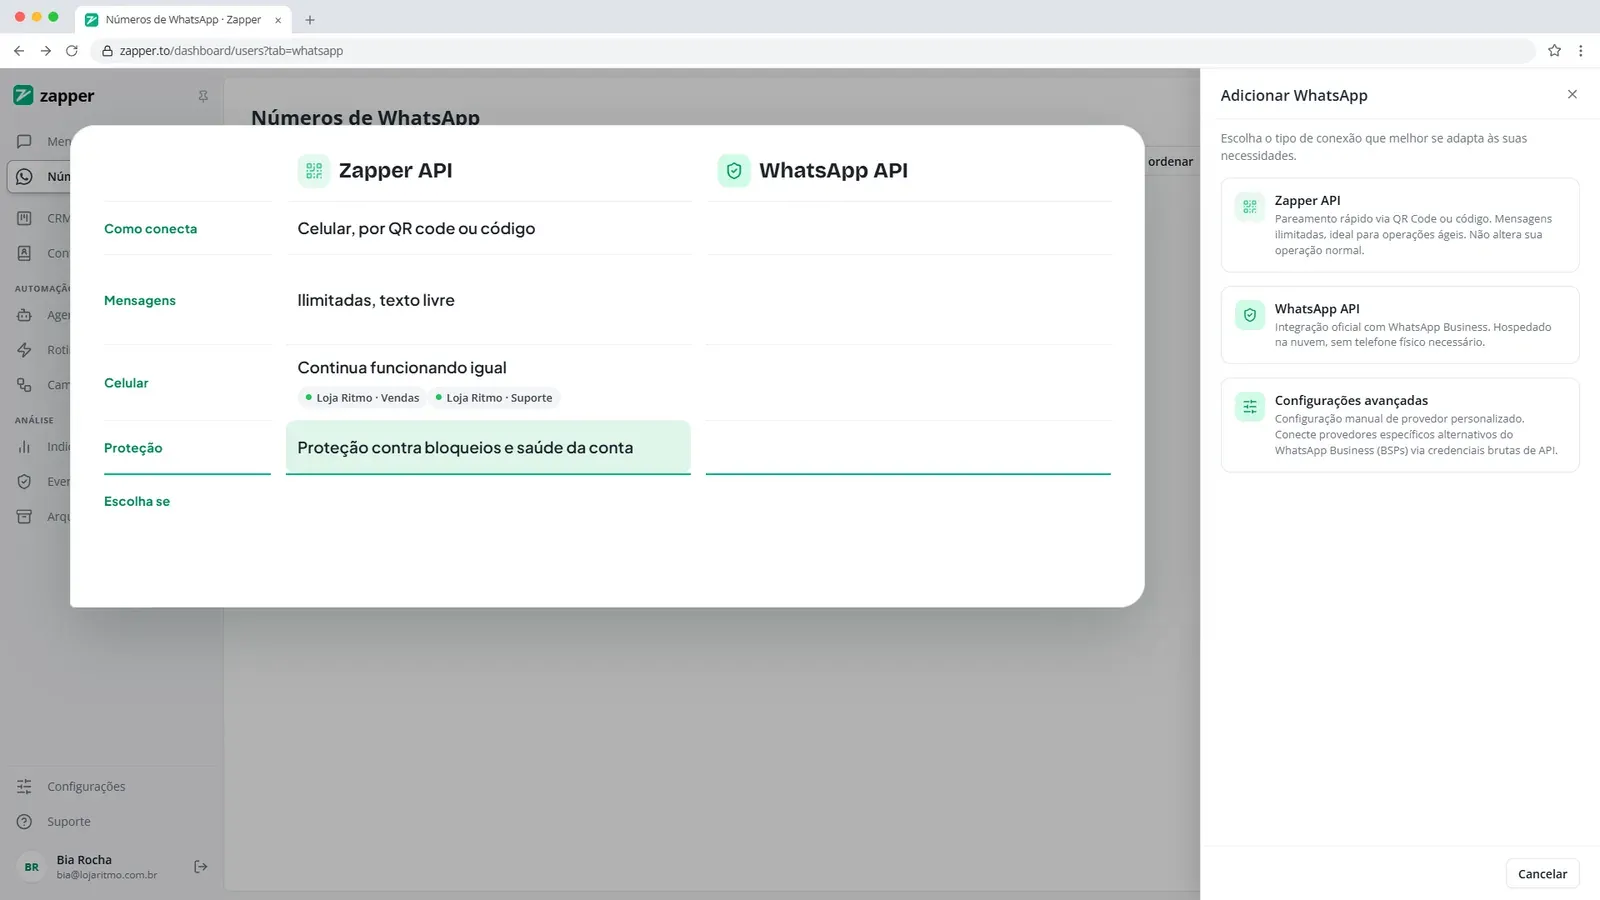Click the Zapper API comparison heading

coord(395,171)
